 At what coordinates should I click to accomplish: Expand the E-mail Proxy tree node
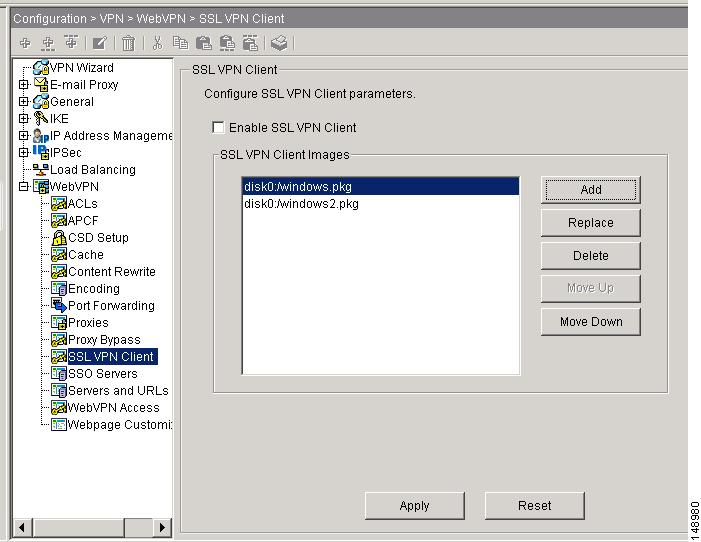23,85
